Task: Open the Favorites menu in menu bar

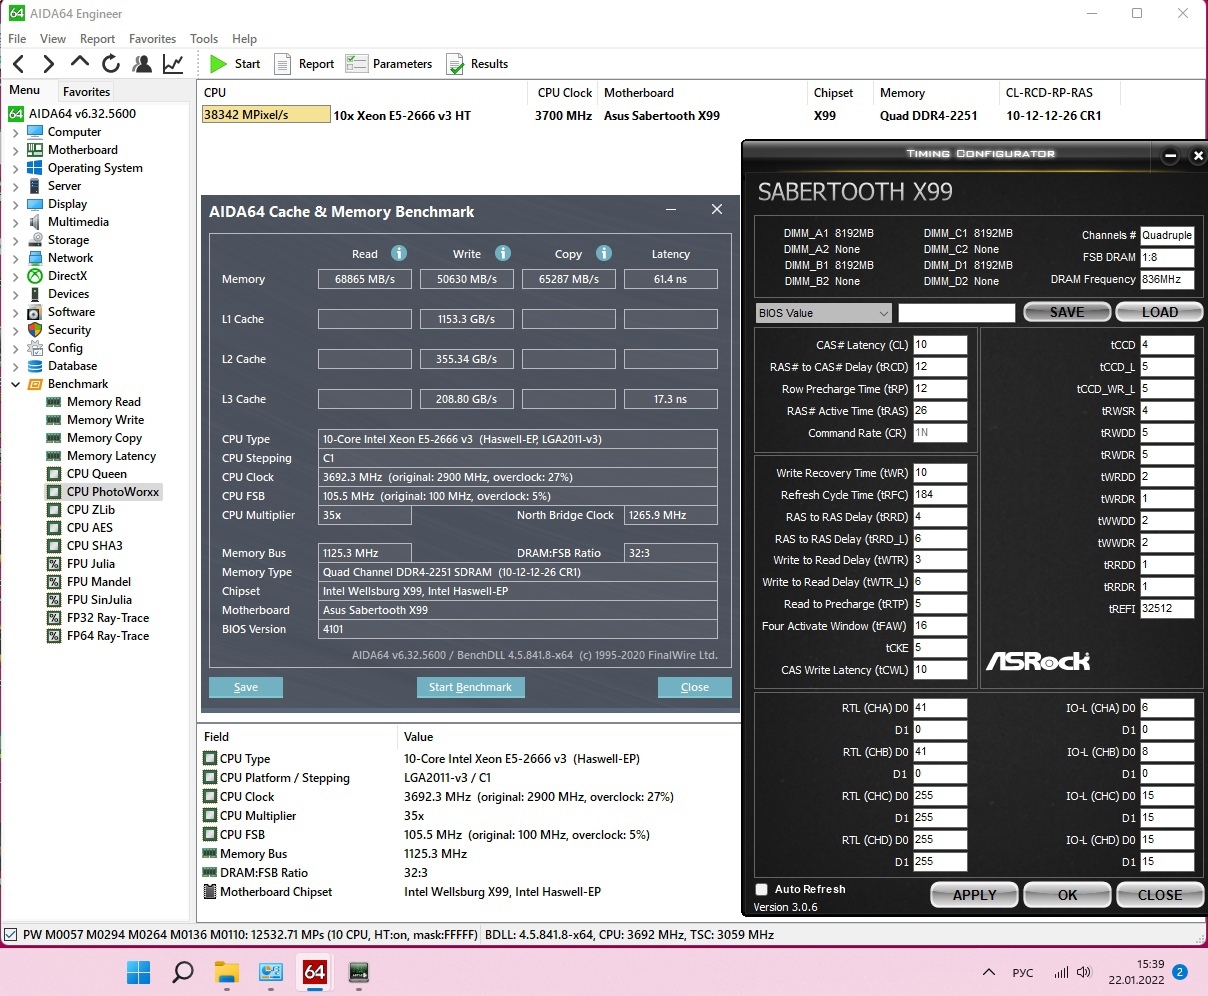Action: [x=152, y=39]
